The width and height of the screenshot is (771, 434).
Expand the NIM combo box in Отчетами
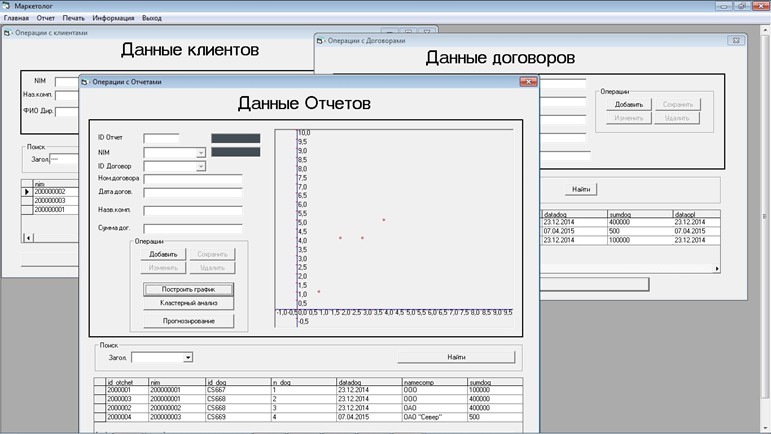(x=201, y=153)
